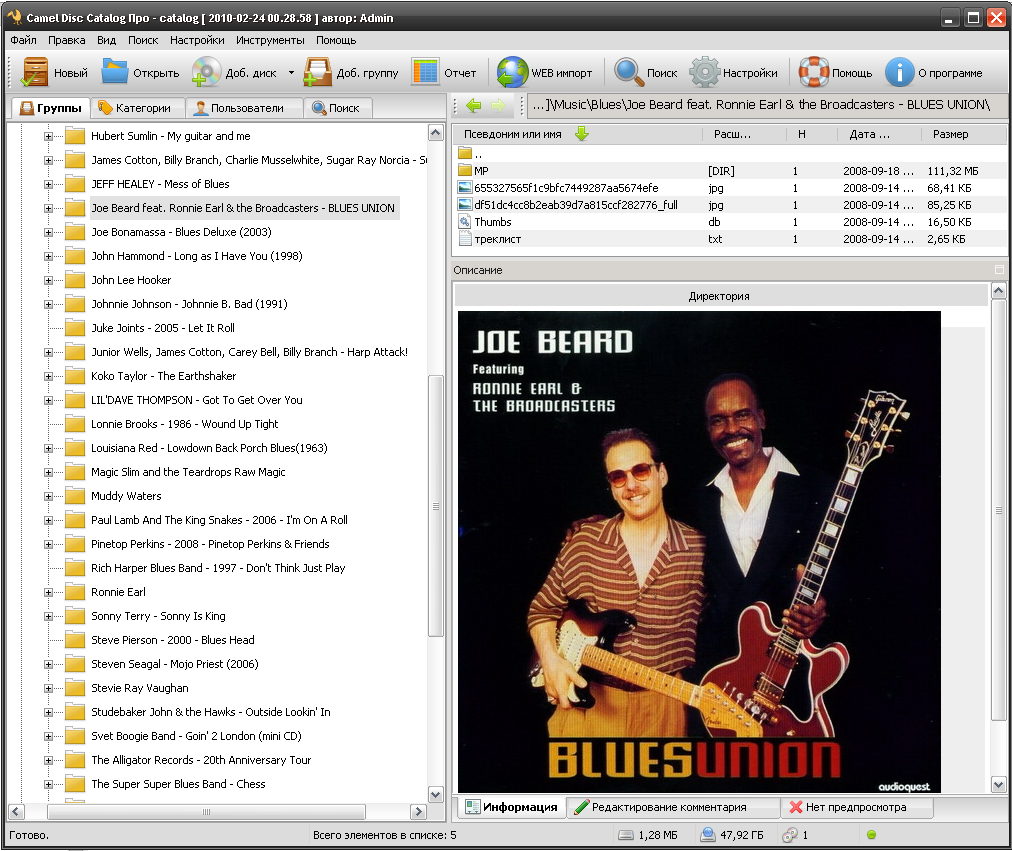This screenshot has width=1012, height=851.
Task: Select file df51dc4cc8b2eab39d7a815ccf282776_full
Action: (x=576, y=205)
